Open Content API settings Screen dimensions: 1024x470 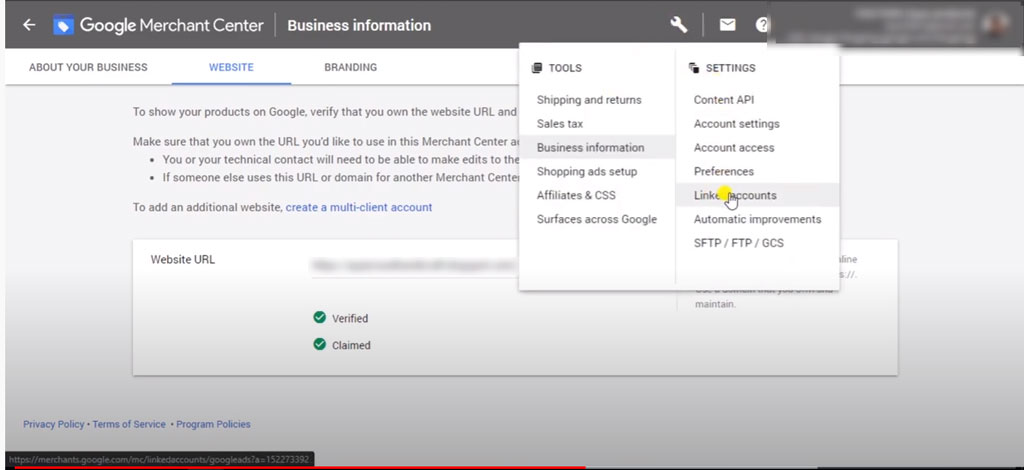point(724,100)
